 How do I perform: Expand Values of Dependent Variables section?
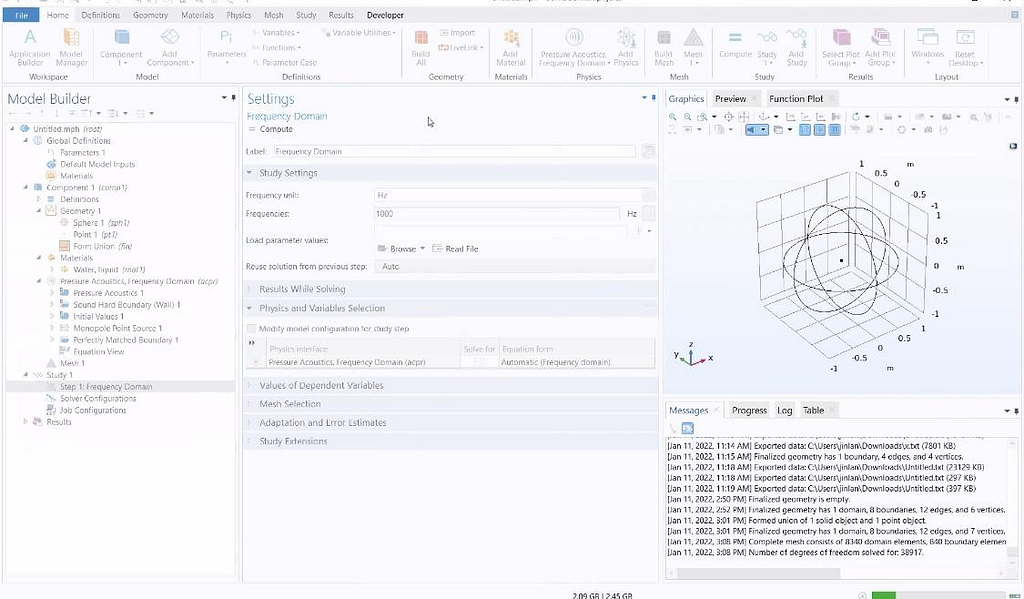click(x=249, y=385)
